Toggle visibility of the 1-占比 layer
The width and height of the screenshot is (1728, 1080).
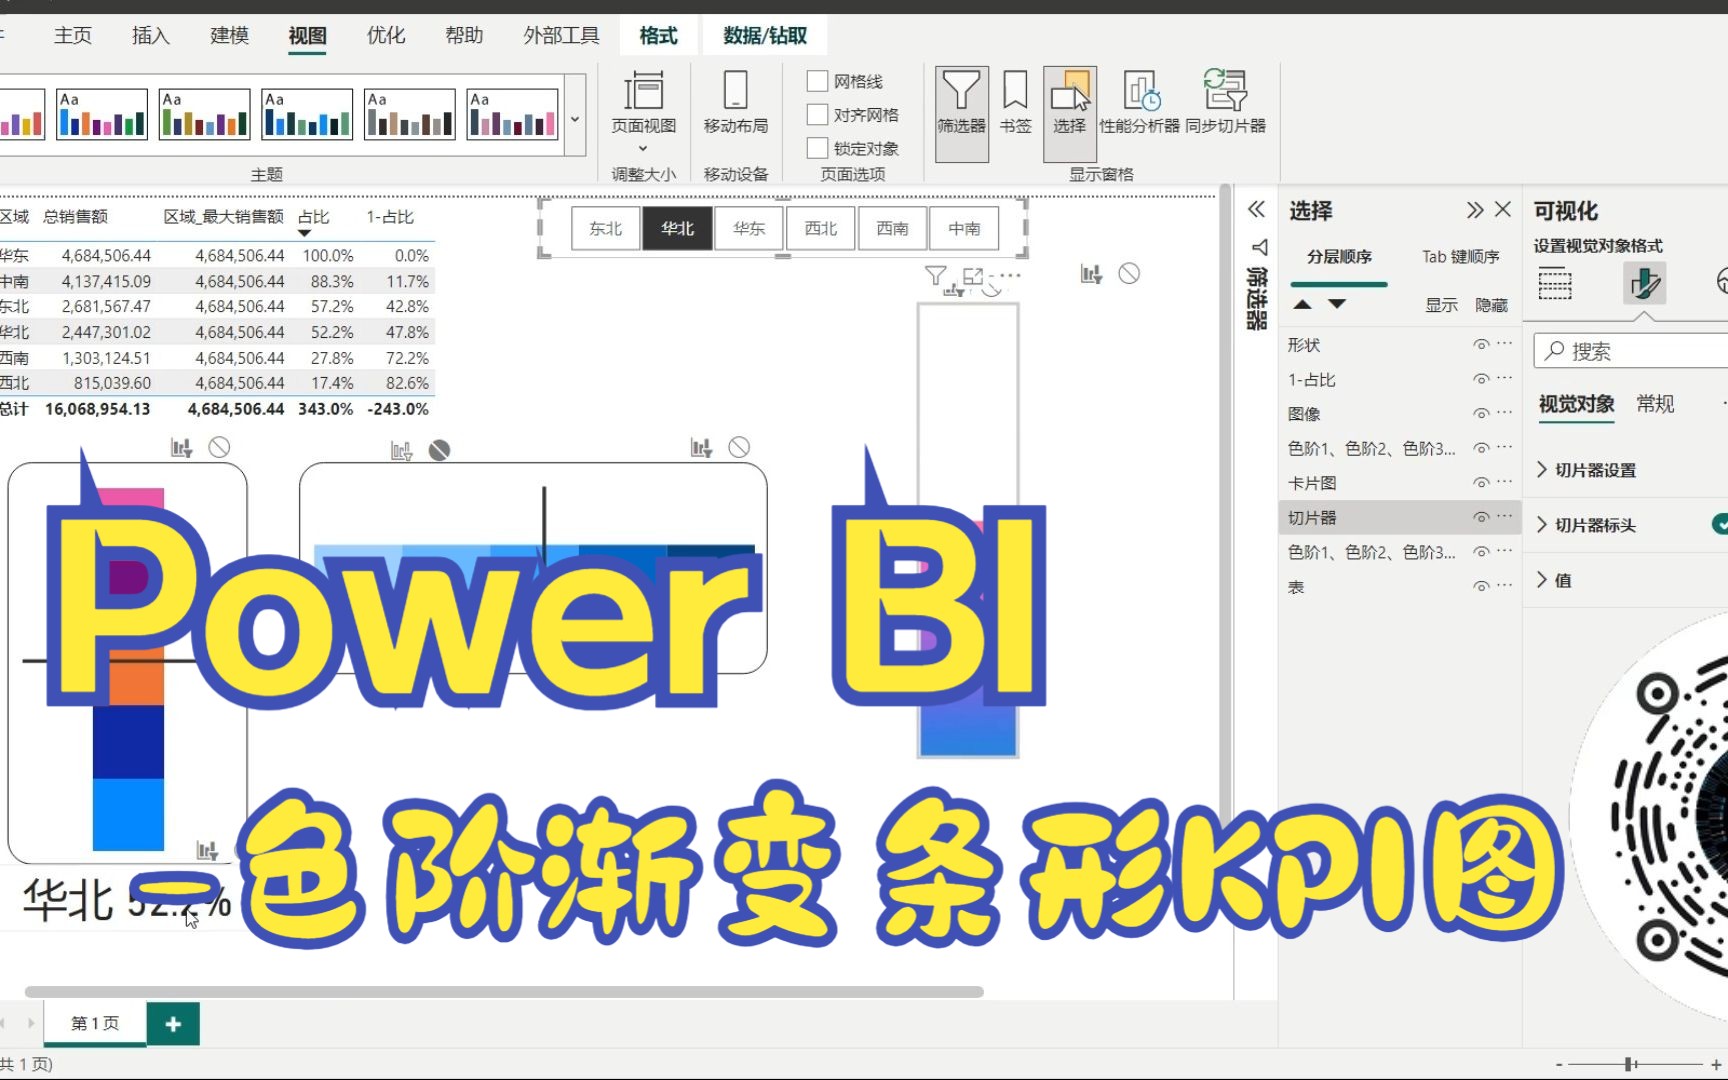(x=1481, y=379)
